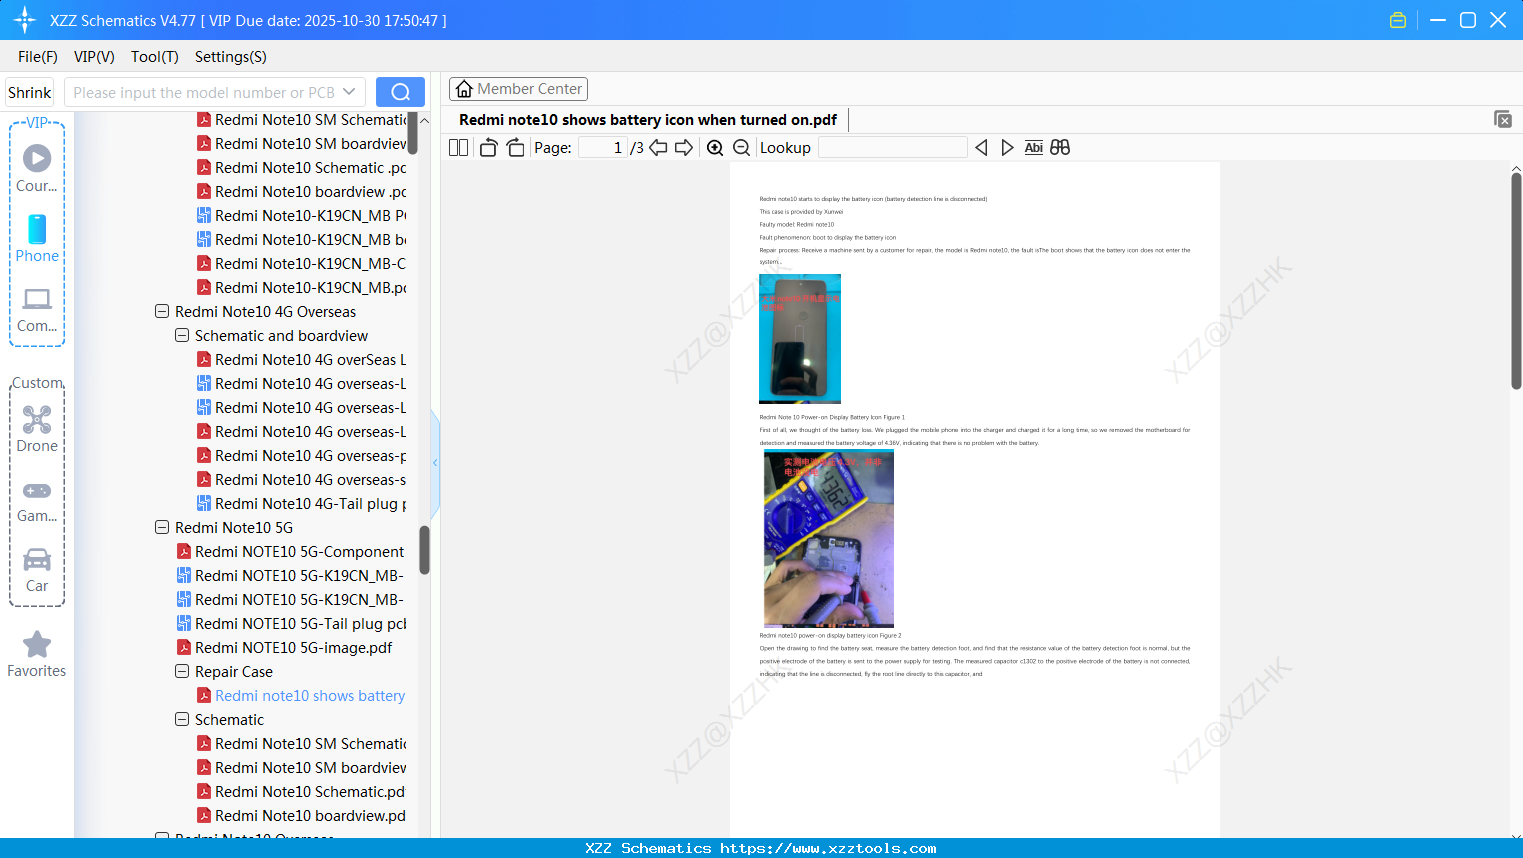Toggle the Abi whole-word match icon
Image resolution: width=1523 pixels, height=858 pixels.
coord(1034,148)
